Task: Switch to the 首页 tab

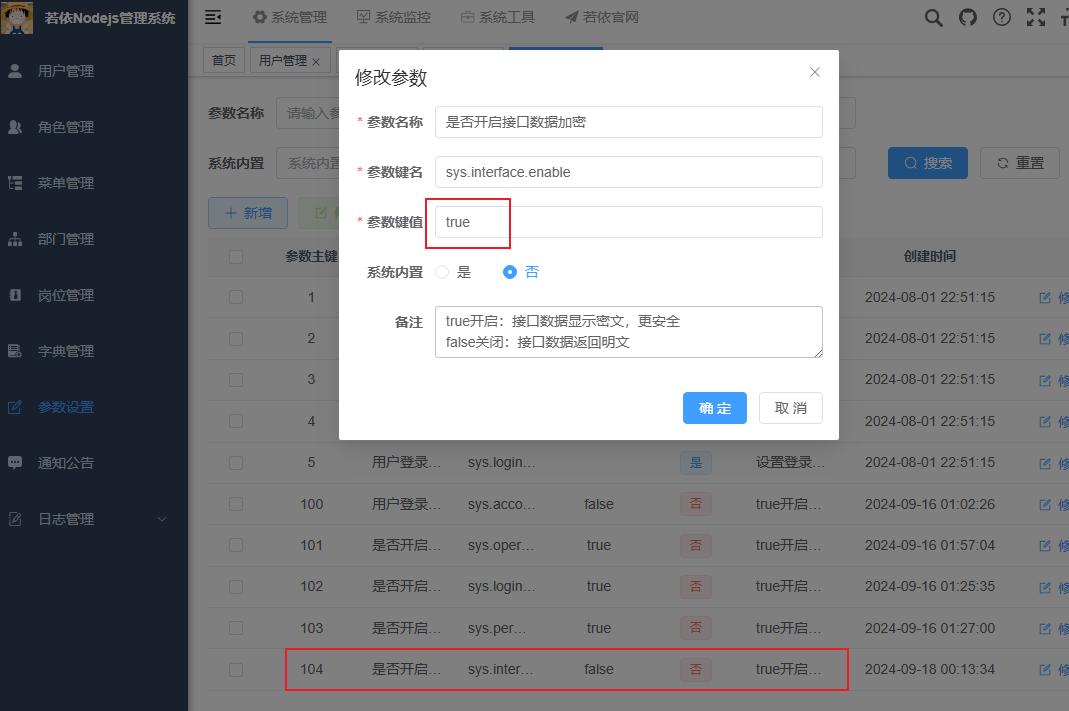Action: point(223,59)
